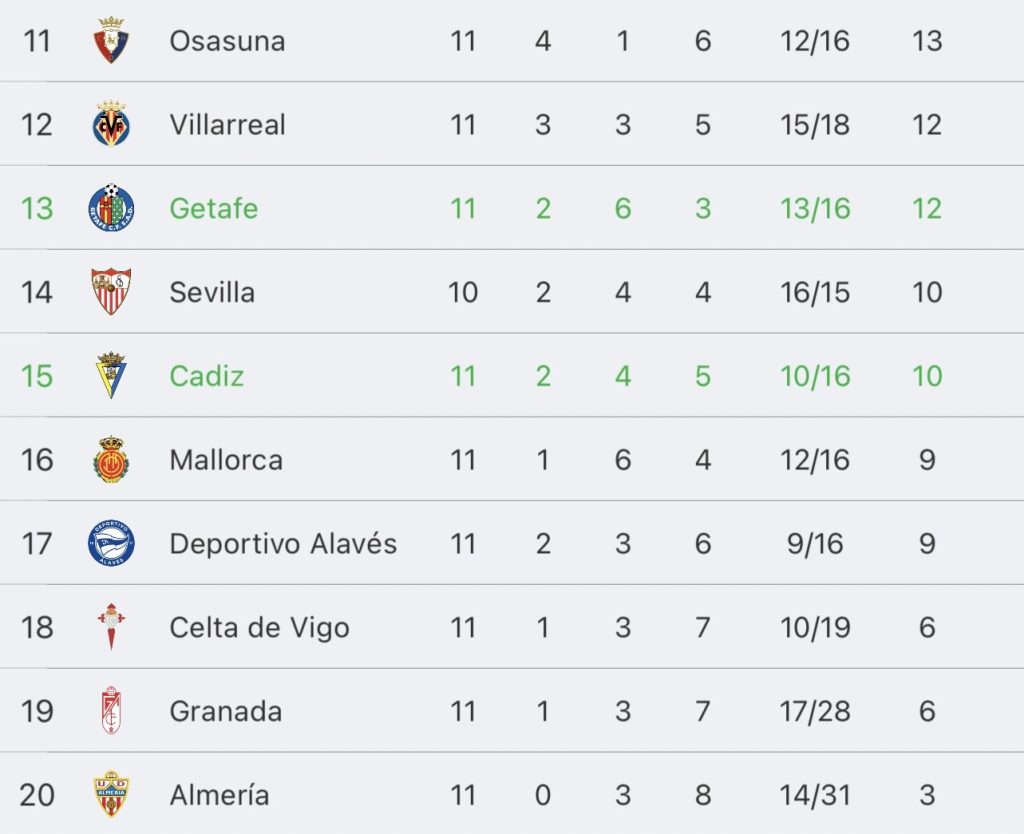Screen dimensions: 1024x834
Task: Tap the Almería club crest
Action: coord(111,794)
